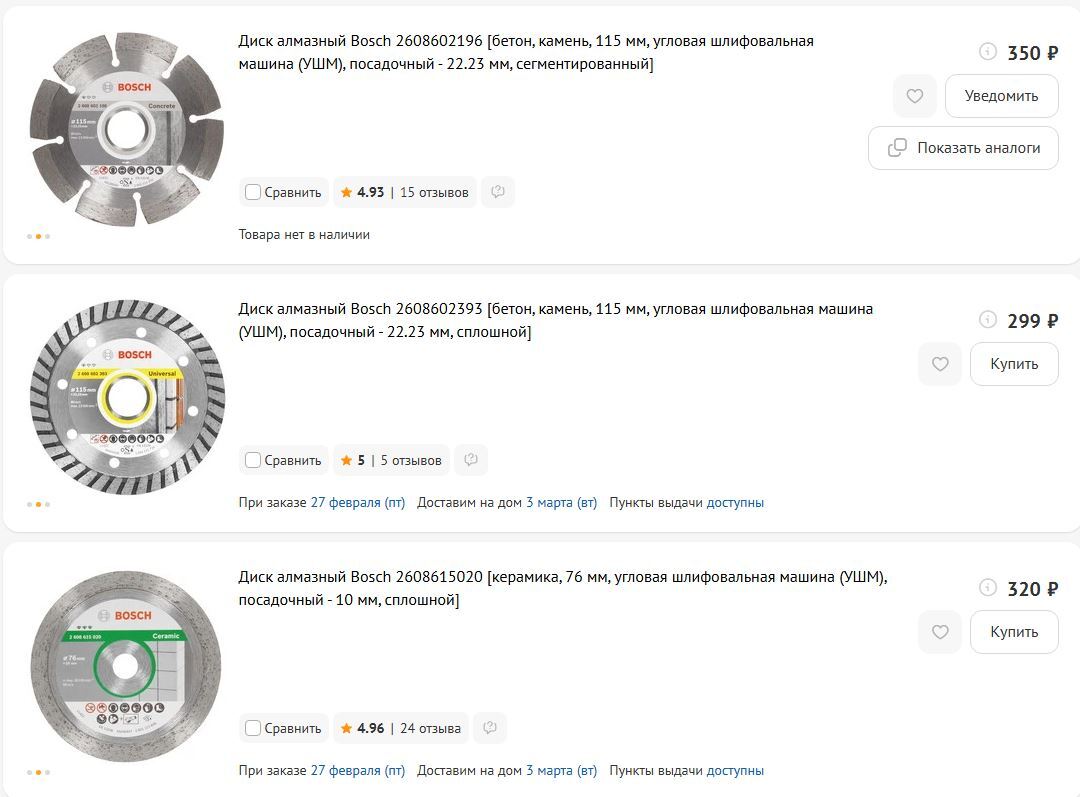Click Купить for the 320 ₽ disc
Viewport: 1080px width, 797px height.
(x=1014, y=632)
